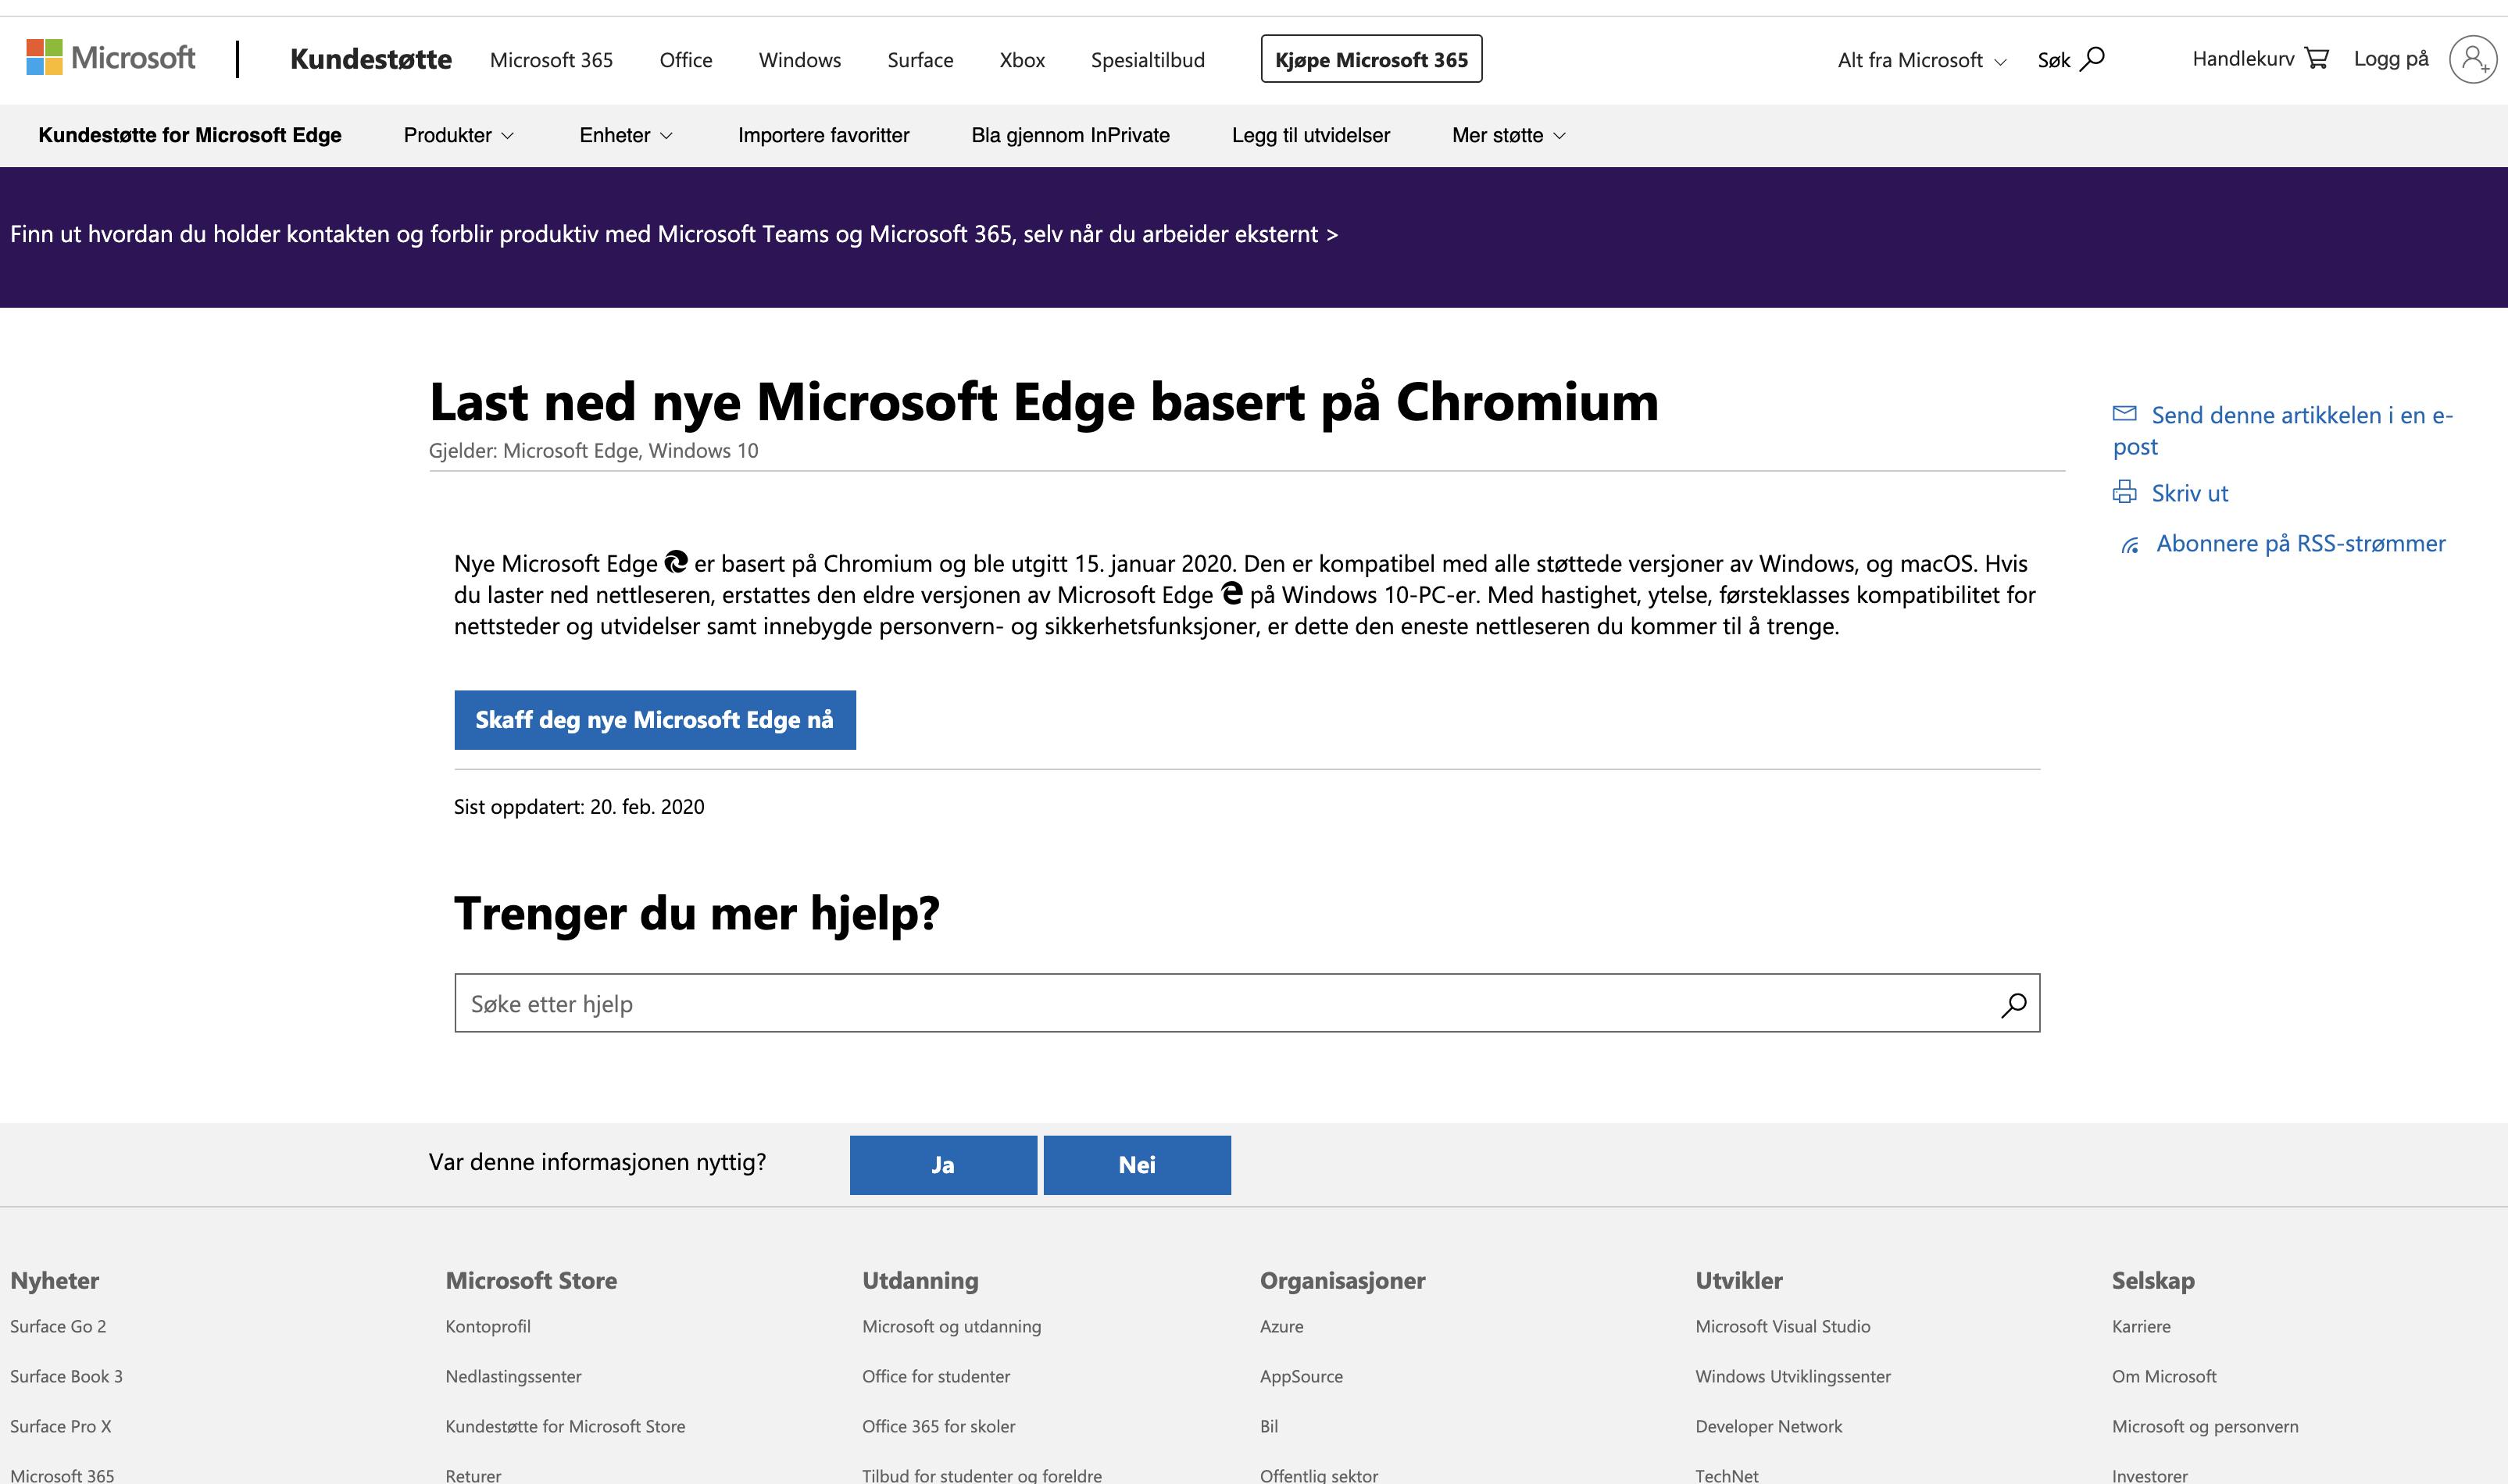Viewport: 2508px width, 1484px height.
Task: Open Surface Go 2 footer link
Action: pos(58,1326)
